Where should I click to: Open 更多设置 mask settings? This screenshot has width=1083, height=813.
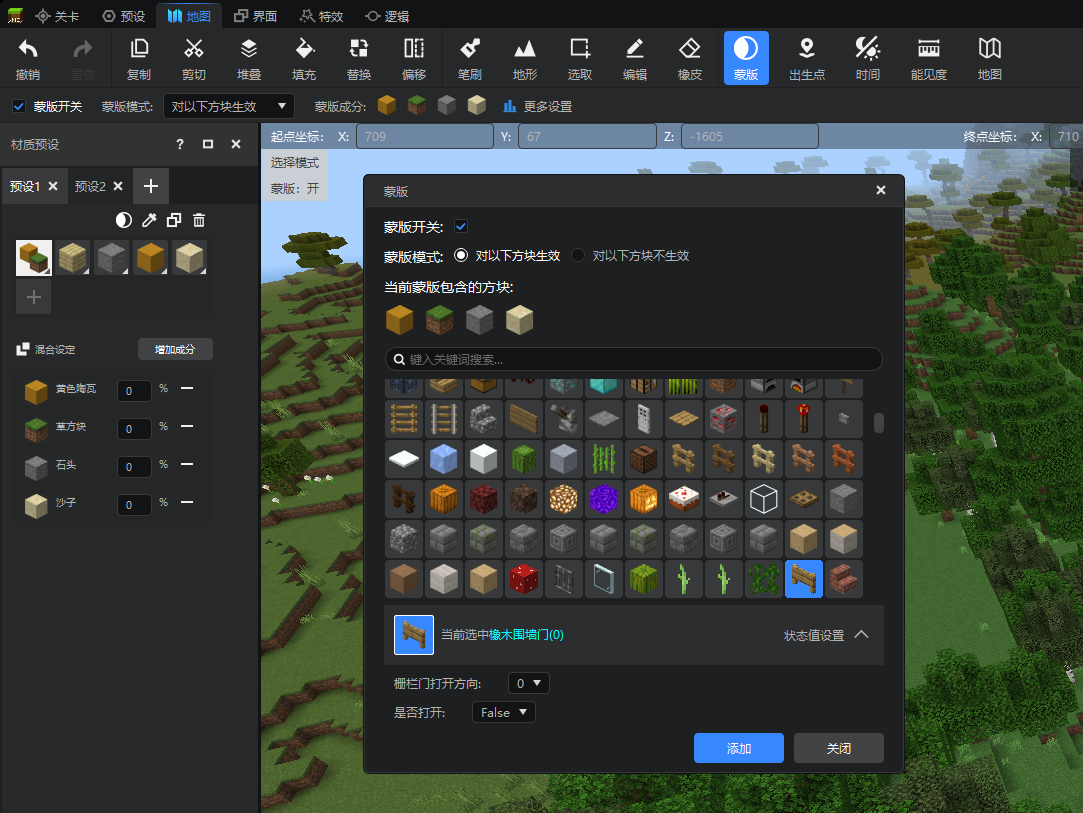point(538,106)
